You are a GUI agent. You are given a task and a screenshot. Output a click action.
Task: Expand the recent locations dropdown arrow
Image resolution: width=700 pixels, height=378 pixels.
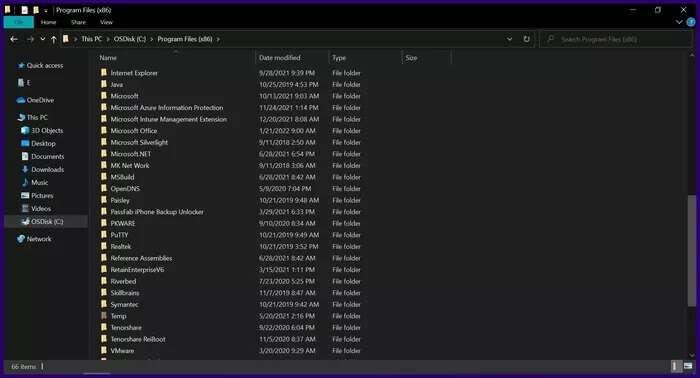pyautogui.click(x=42, y=39)
